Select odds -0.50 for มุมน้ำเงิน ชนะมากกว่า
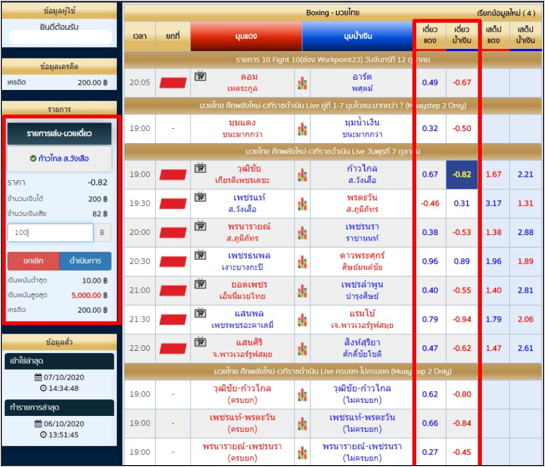Image resolution: width=545 pixels, height=467 pixels. 462,129
